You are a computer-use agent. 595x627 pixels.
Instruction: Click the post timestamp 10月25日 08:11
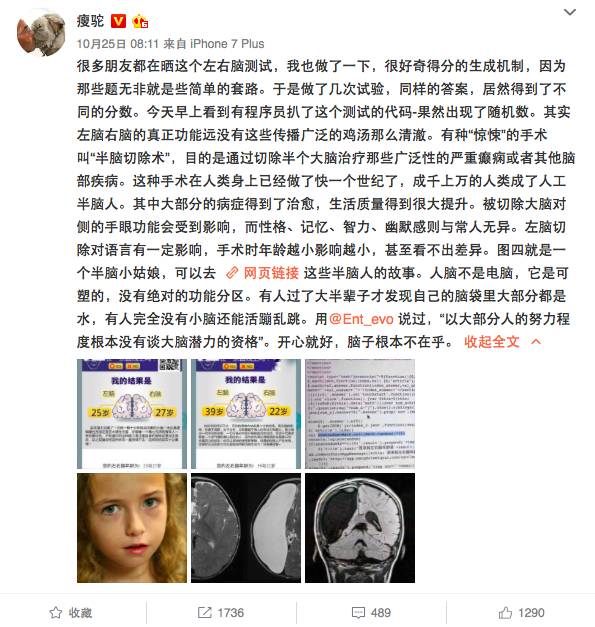coord(118,44)
